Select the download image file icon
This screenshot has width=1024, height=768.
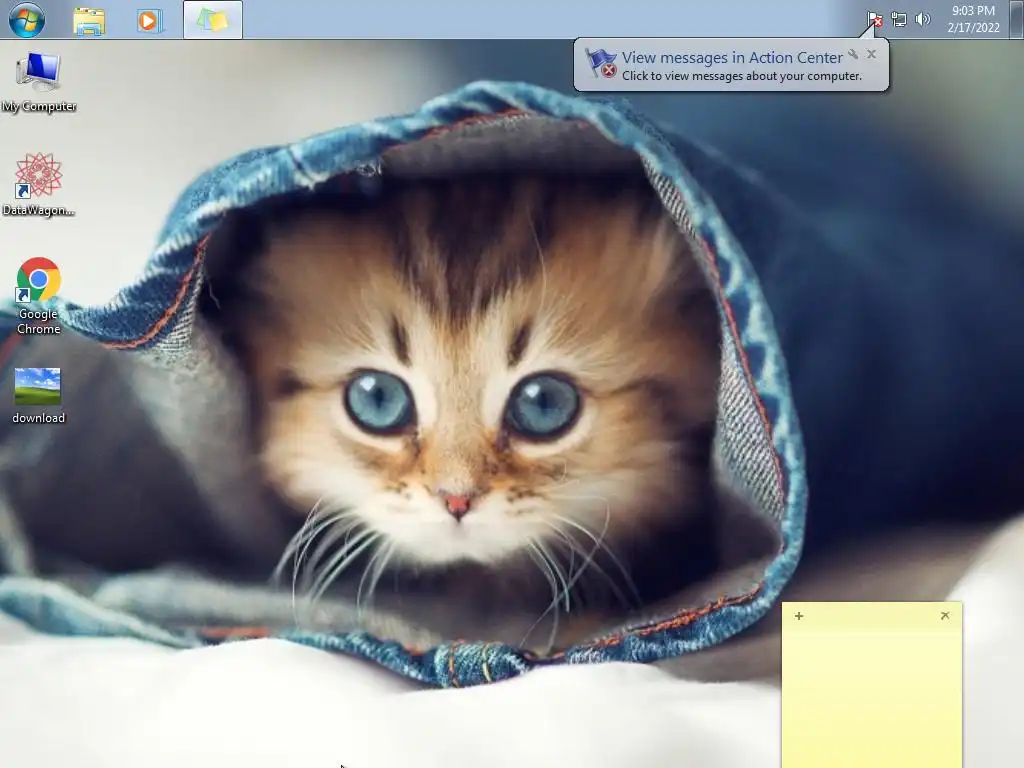tap(38, 396)
